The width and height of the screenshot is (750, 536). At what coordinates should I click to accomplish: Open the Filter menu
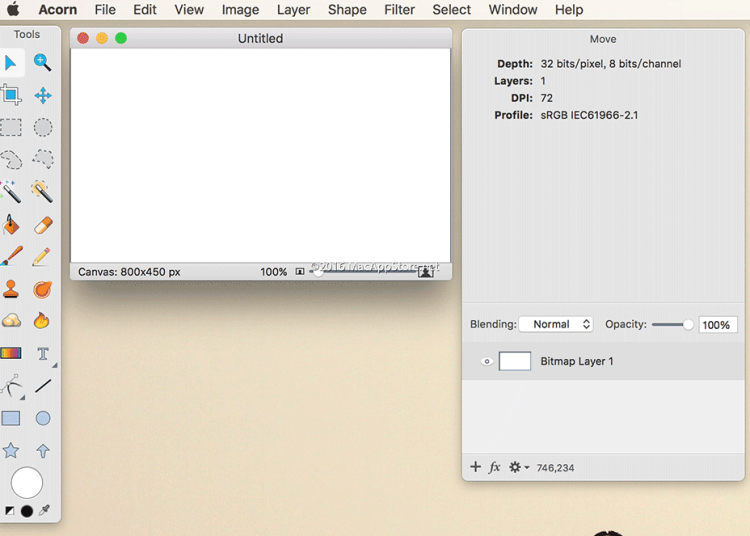[x=399, y=10]
